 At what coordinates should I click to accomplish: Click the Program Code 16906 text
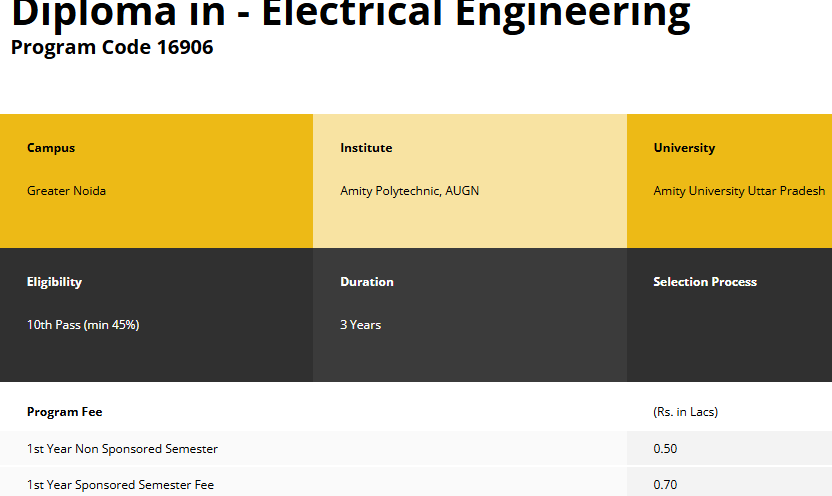[112, 47]
